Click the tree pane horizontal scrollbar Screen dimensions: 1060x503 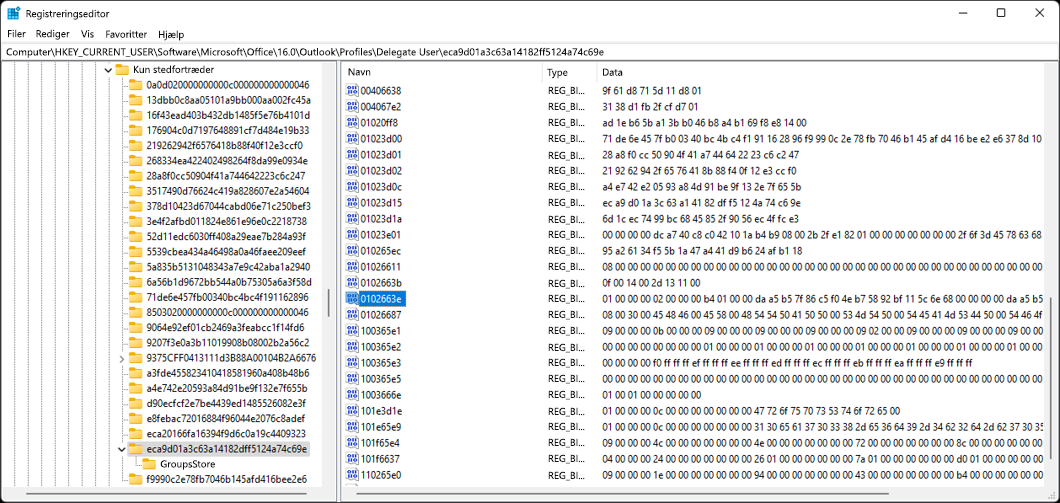pos(166,493)
